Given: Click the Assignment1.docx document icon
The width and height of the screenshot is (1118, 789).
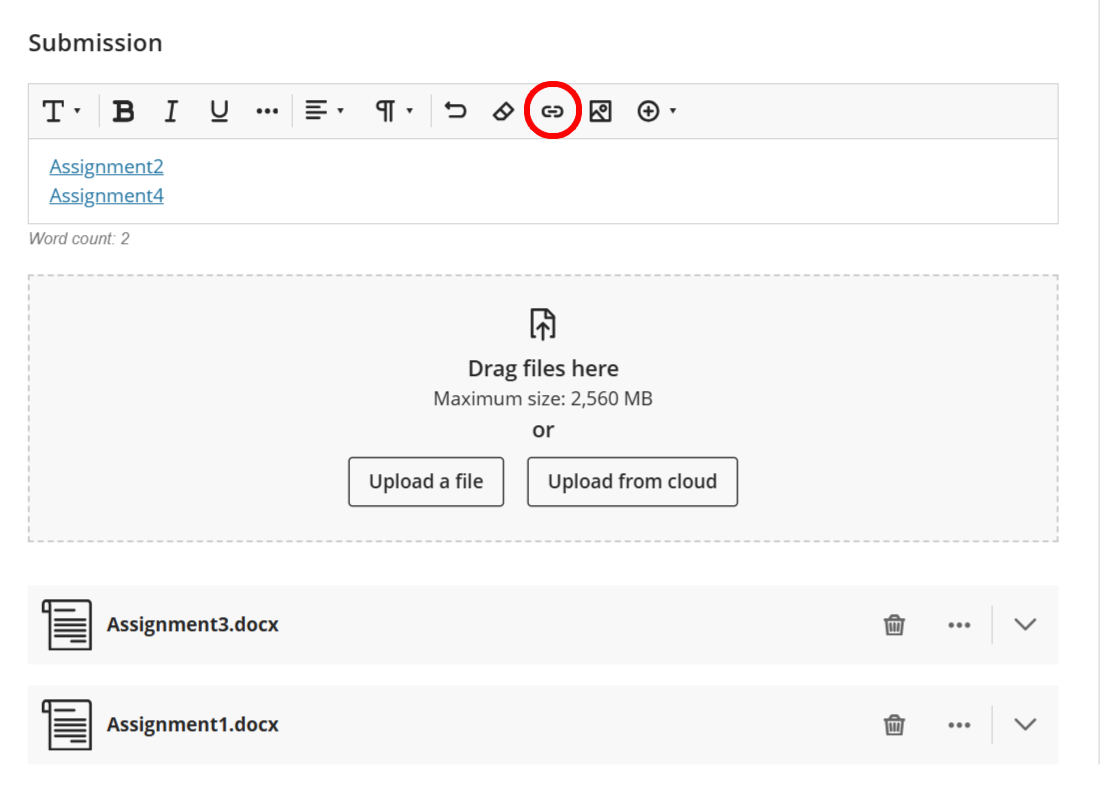Looking at the screenshot, I should point(67,725).
